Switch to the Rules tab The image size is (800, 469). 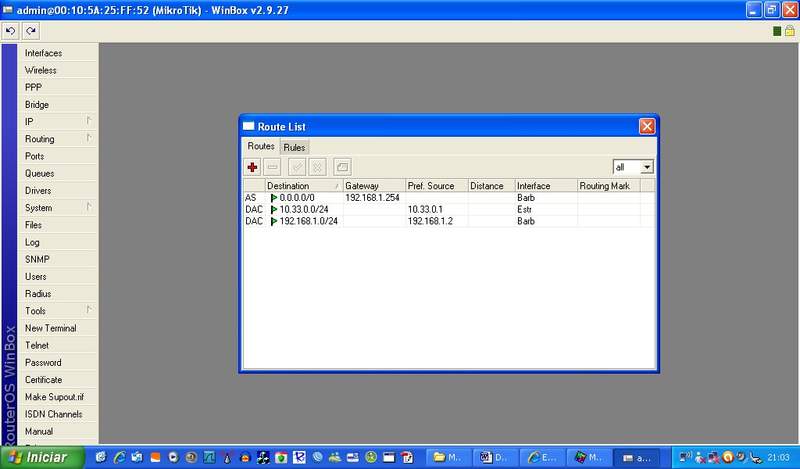294,147
